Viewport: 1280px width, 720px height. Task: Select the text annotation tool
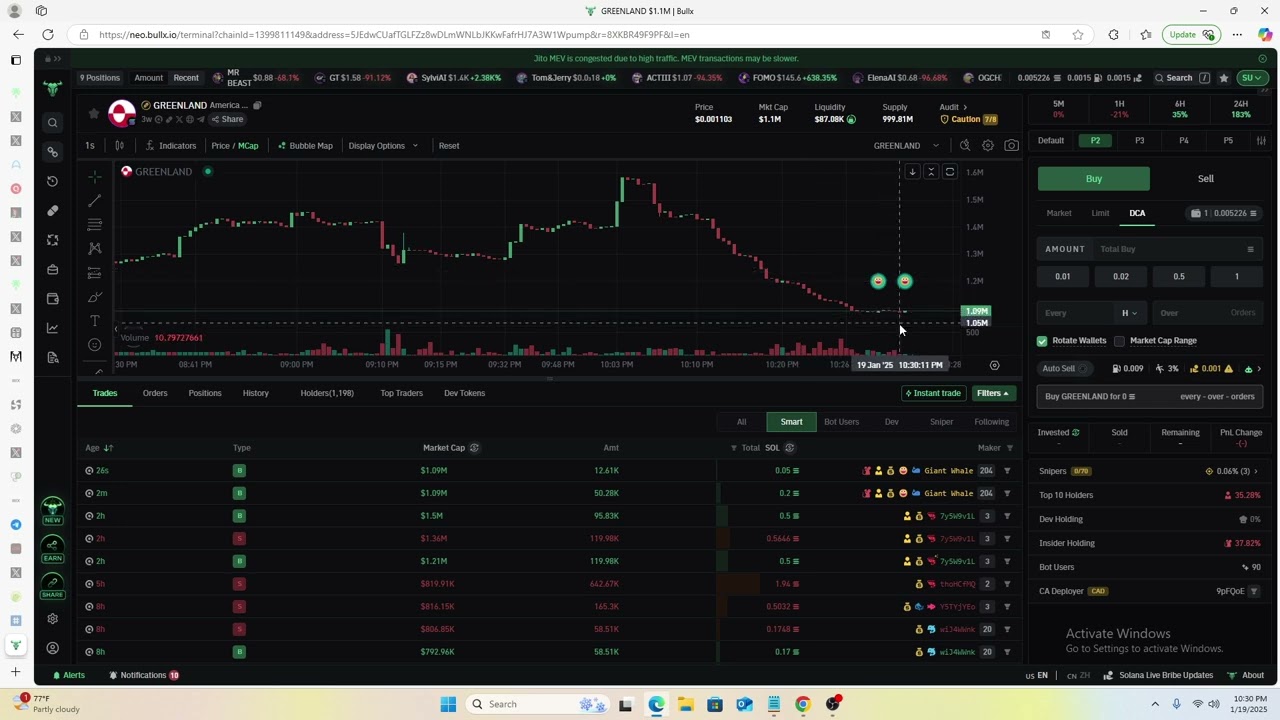click(94, 321)
